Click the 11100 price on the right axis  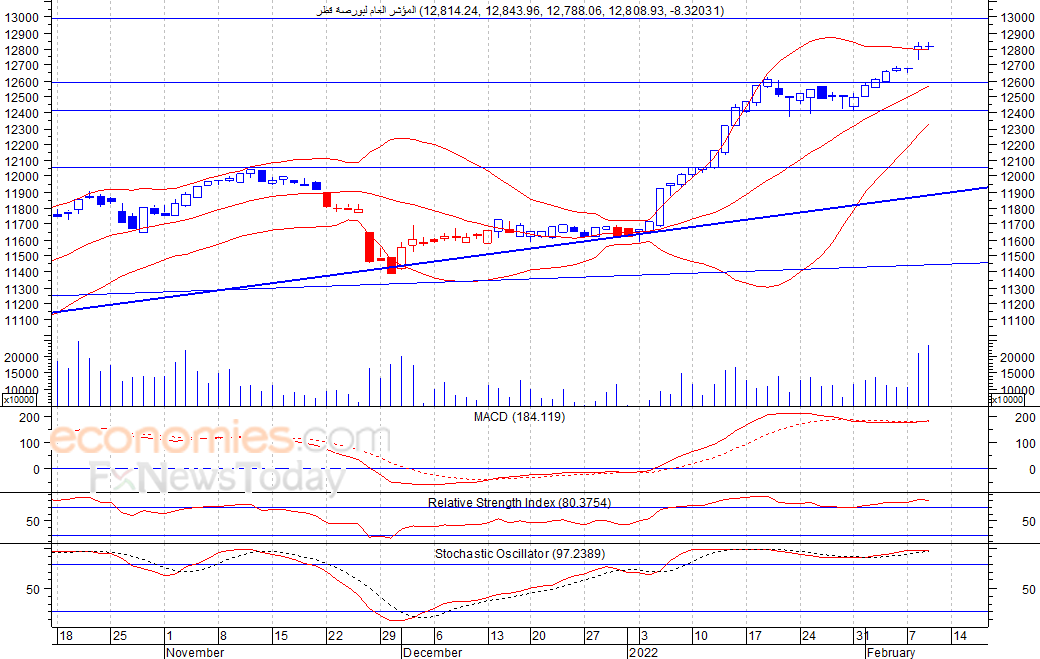point(1017,321)
